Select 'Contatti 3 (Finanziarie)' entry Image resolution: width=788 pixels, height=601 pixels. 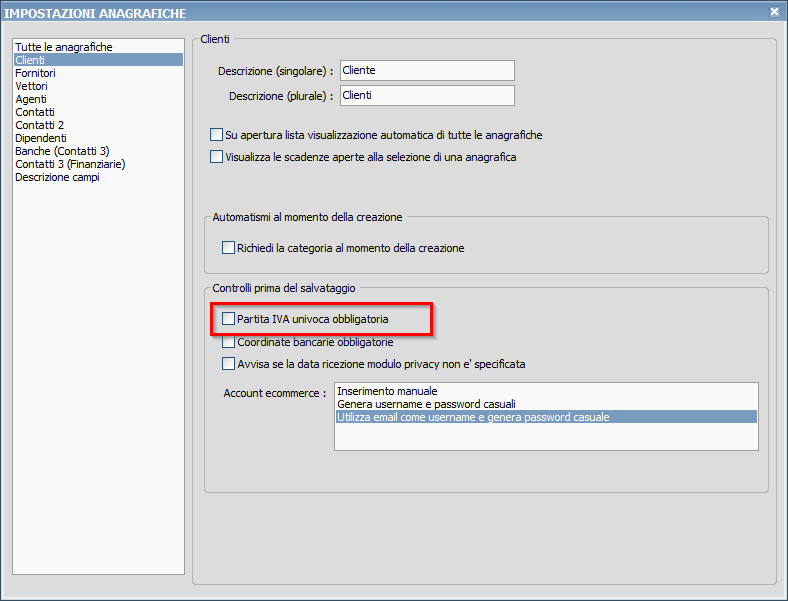pos(70,164)
